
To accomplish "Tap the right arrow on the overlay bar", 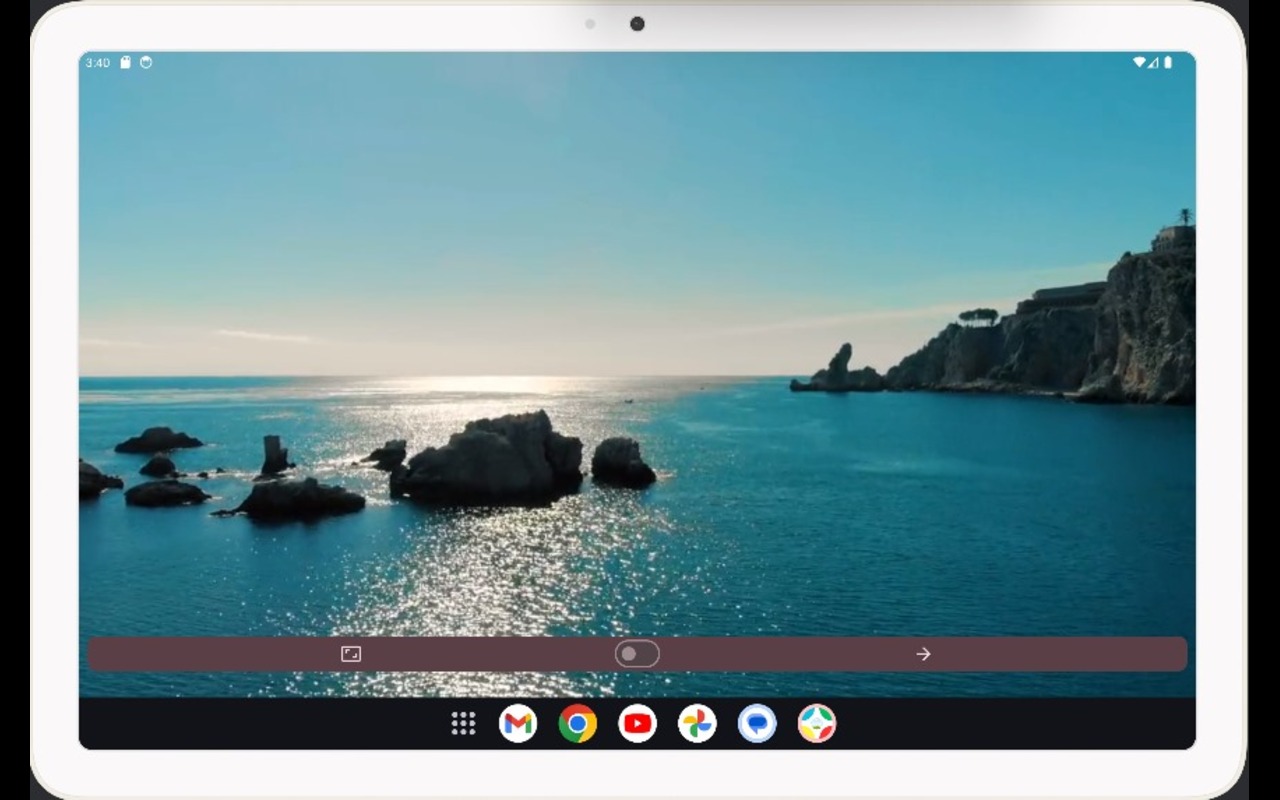I will [x=923, y=654].
